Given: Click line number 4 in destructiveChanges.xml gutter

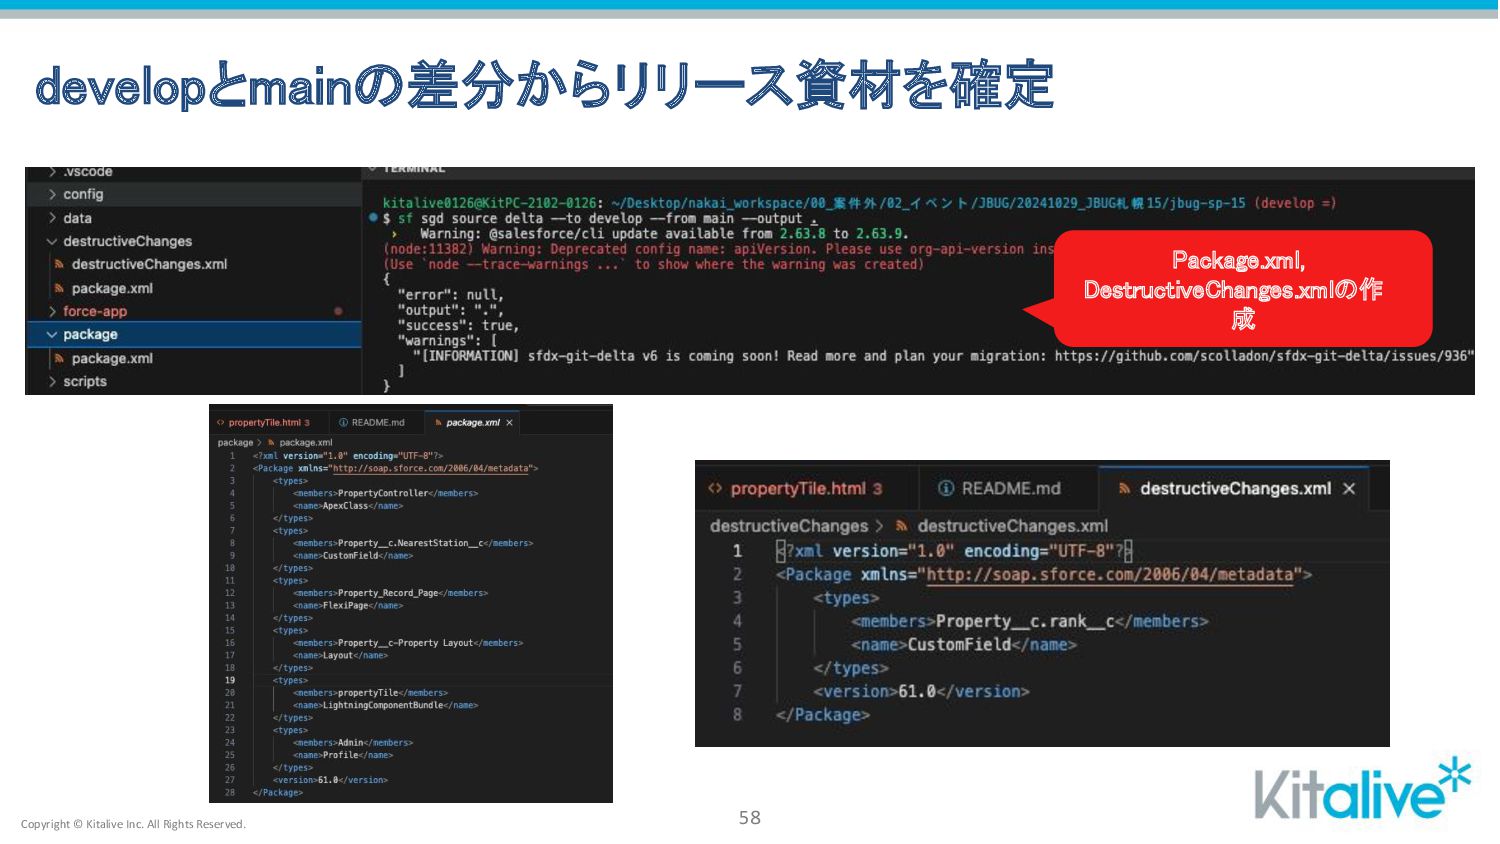Looking at the screenshot, I should click(738, 622).
